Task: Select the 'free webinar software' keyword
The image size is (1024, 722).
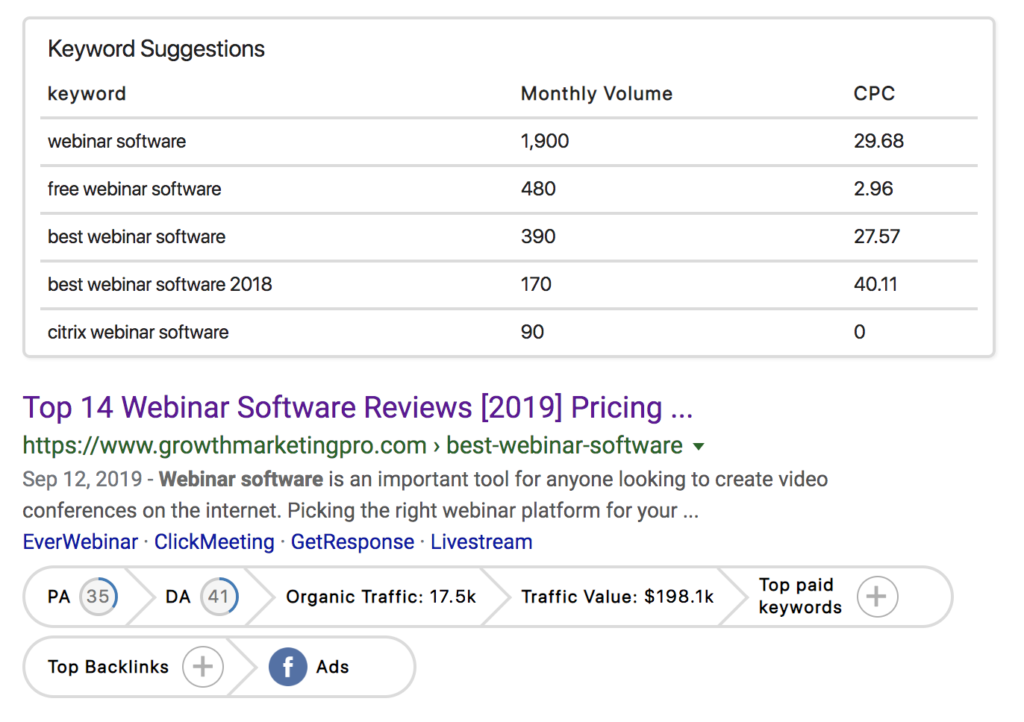Action: (134, 189)
